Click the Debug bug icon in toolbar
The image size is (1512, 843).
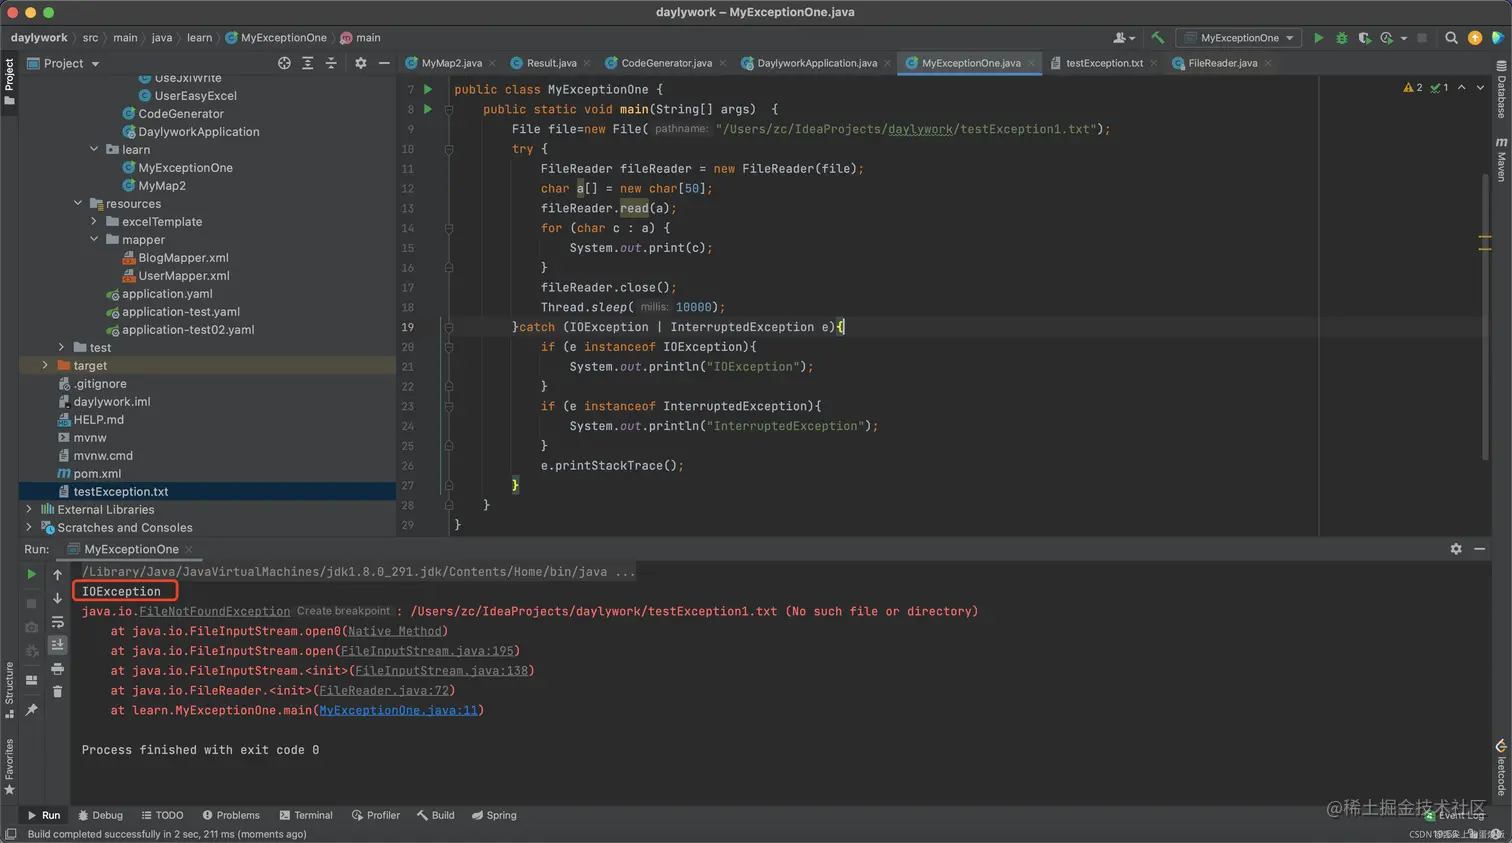point(1342,38)
